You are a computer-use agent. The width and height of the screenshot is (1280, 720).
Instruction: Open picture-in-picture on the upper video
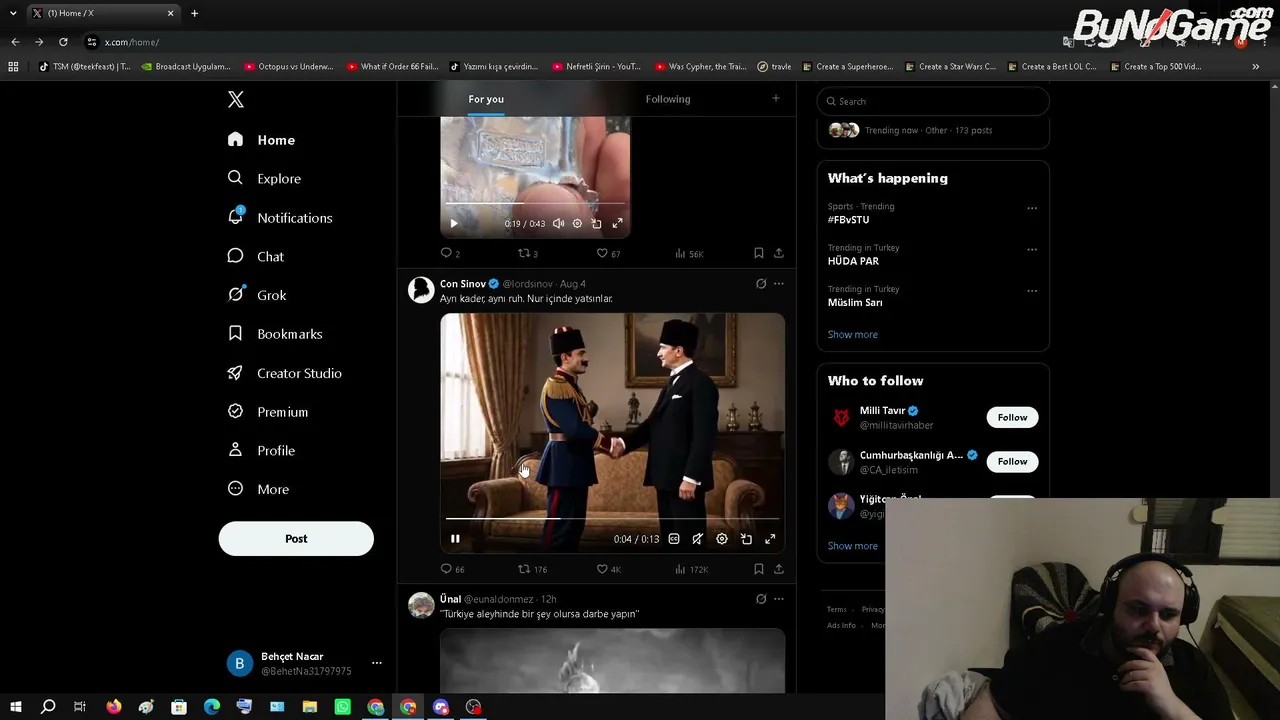[x=596, y=224]
